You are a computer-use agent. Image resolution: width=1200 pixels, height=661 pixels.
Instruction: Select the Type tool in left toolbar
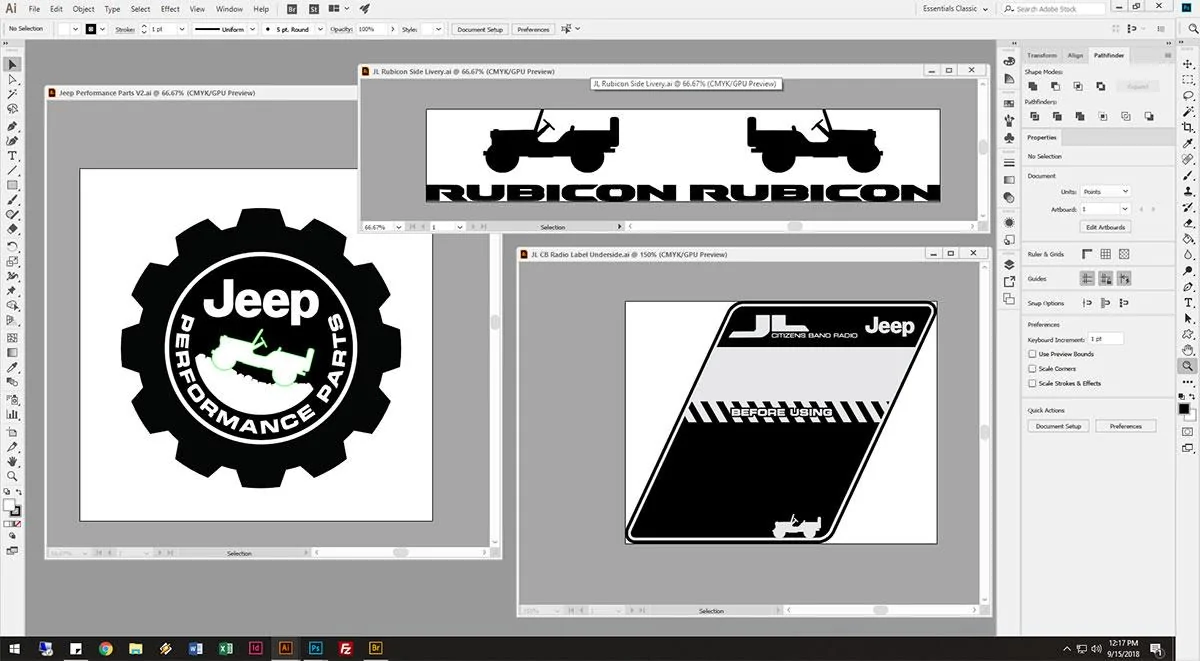coord(12,156)
